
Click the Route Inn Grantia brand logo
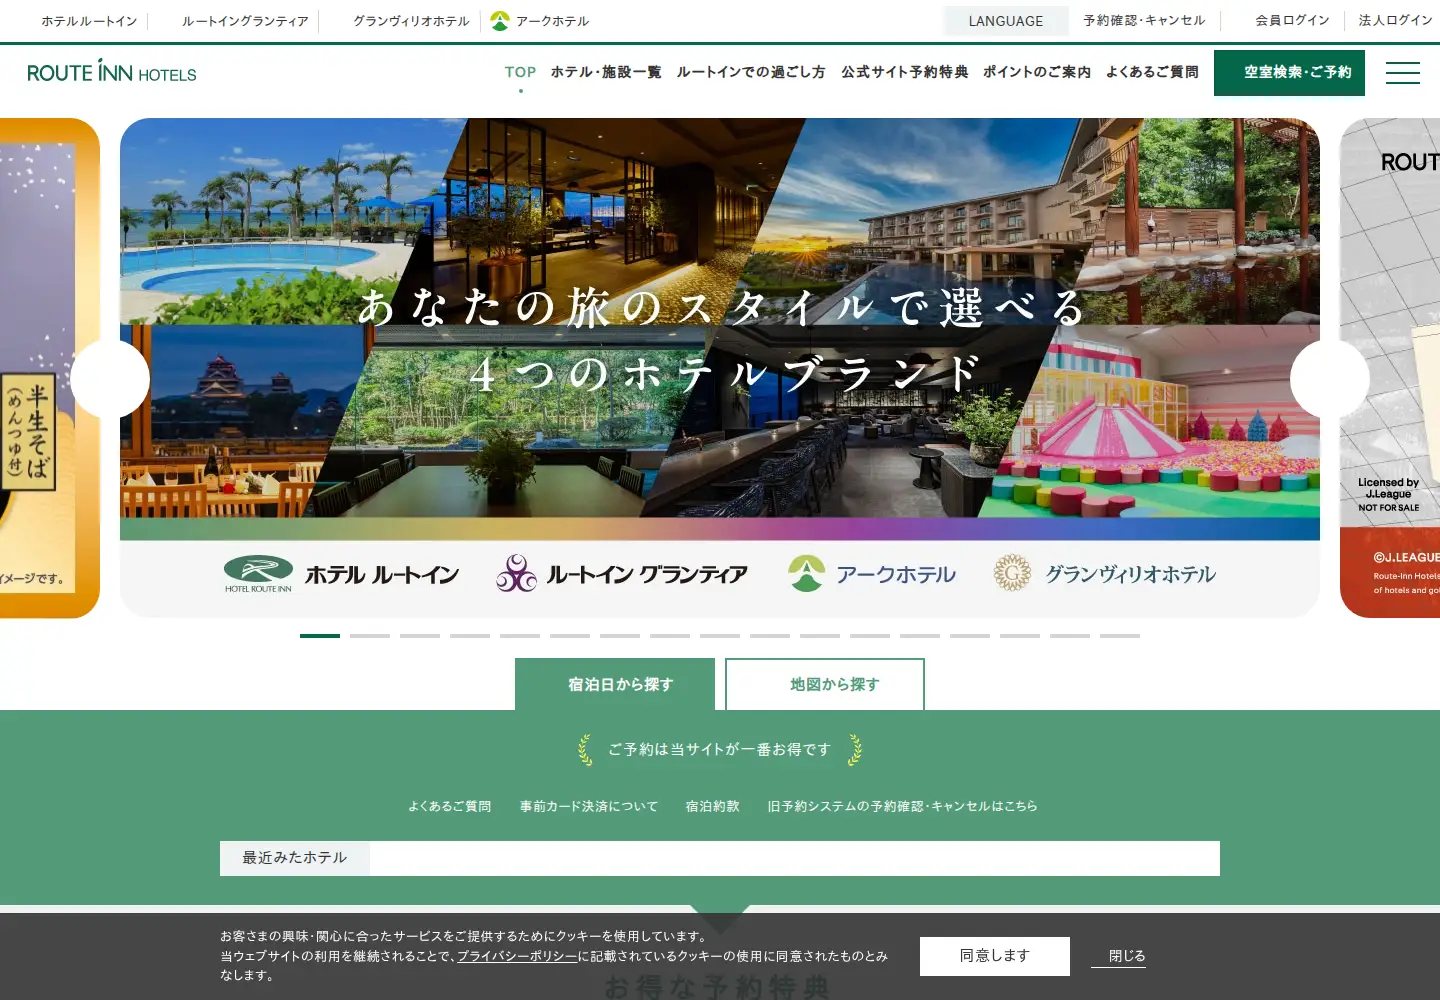621,574
